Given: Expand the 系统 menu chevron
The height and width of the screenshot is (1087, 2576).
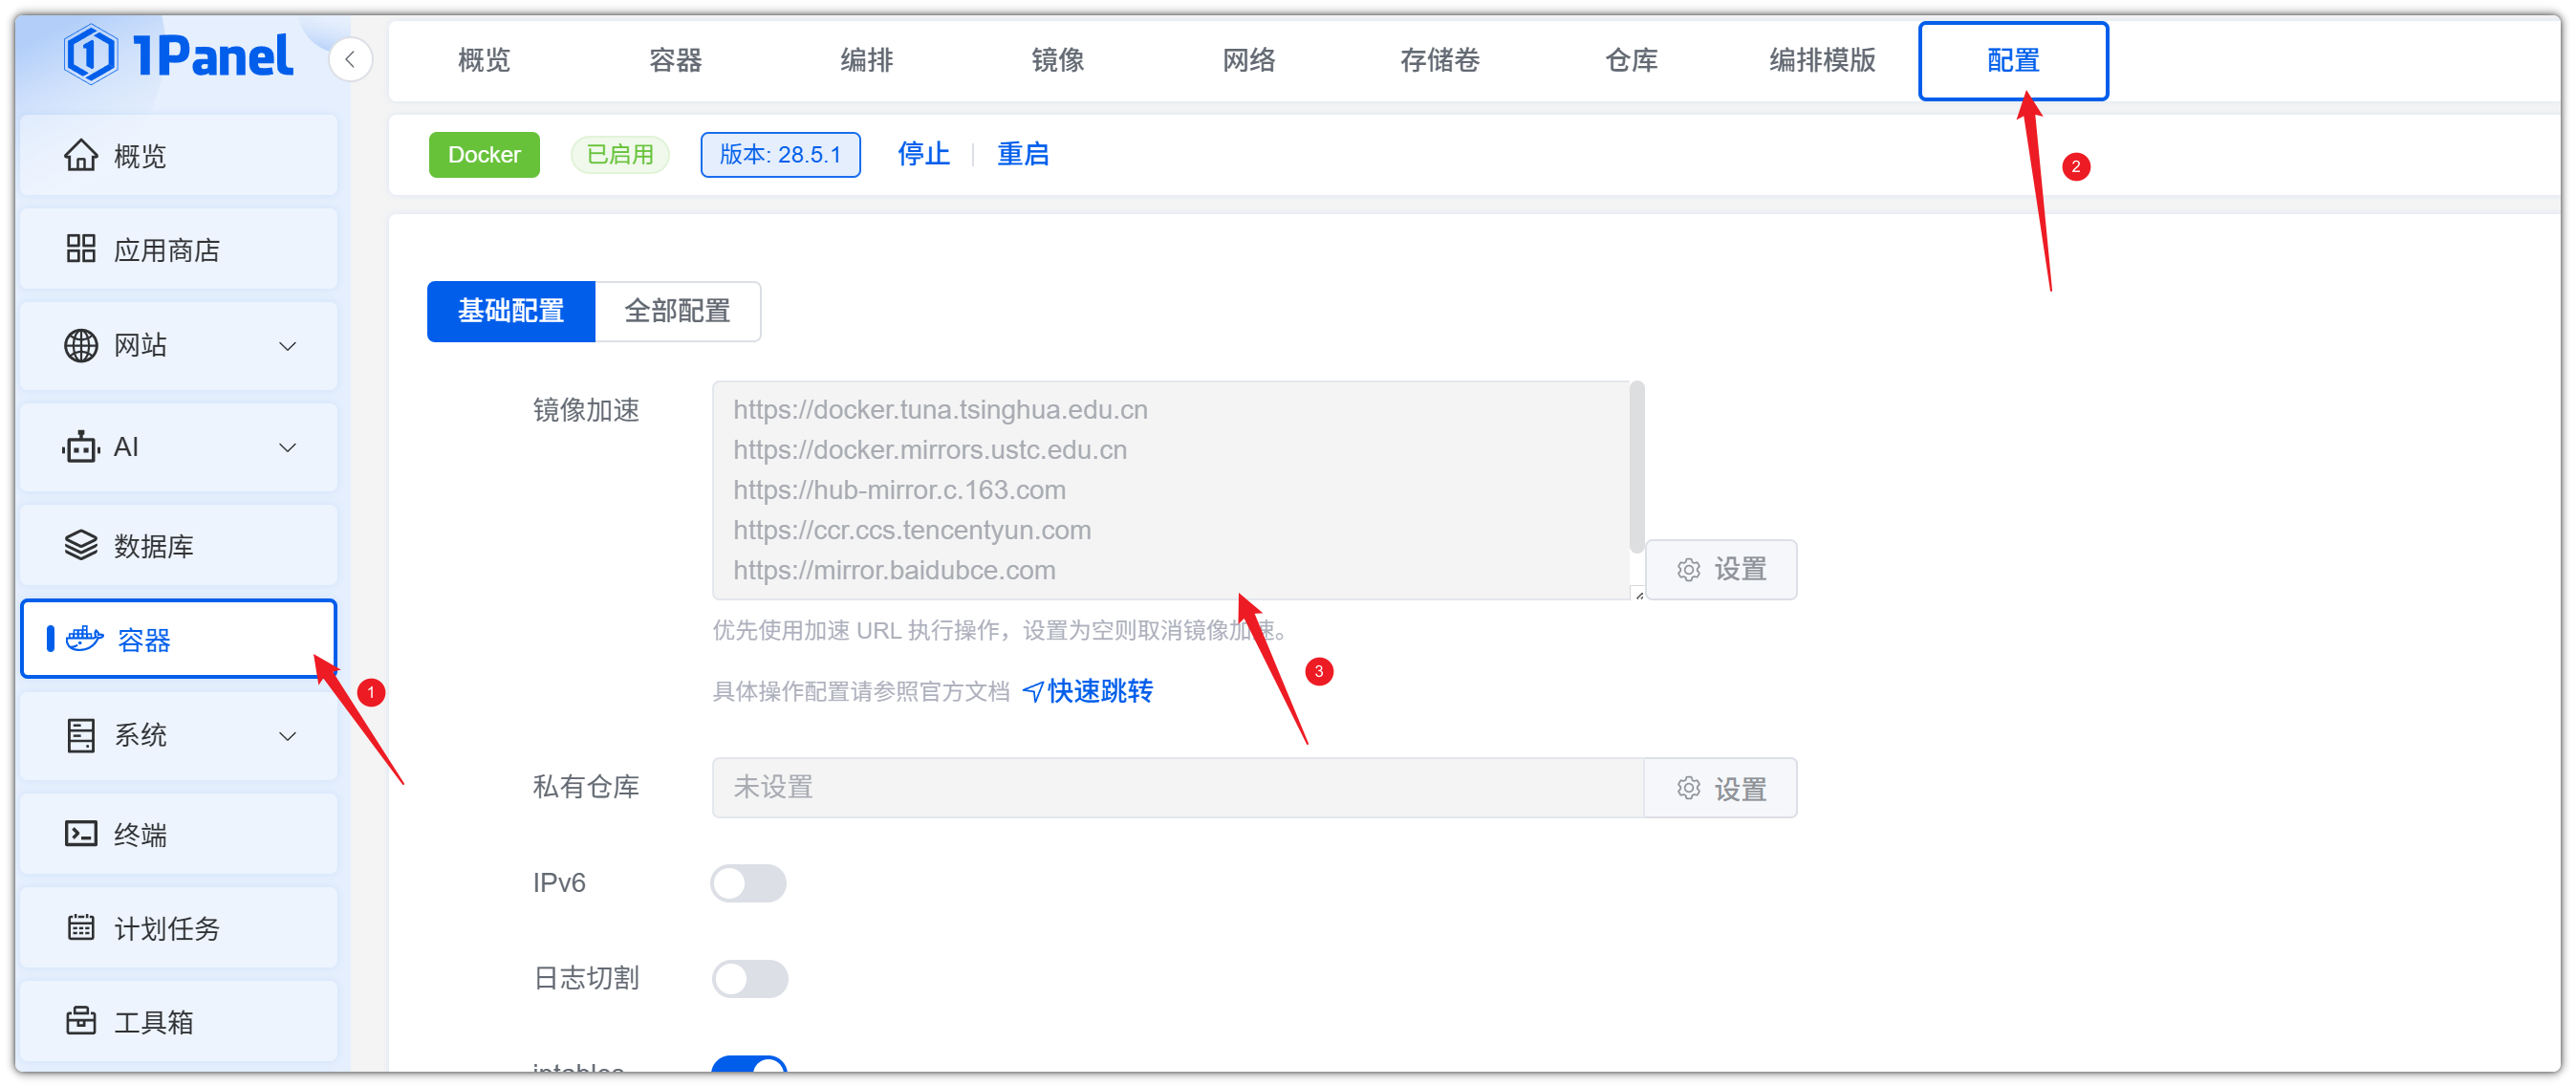Looking at the screenshot, I should click(287, 736).
